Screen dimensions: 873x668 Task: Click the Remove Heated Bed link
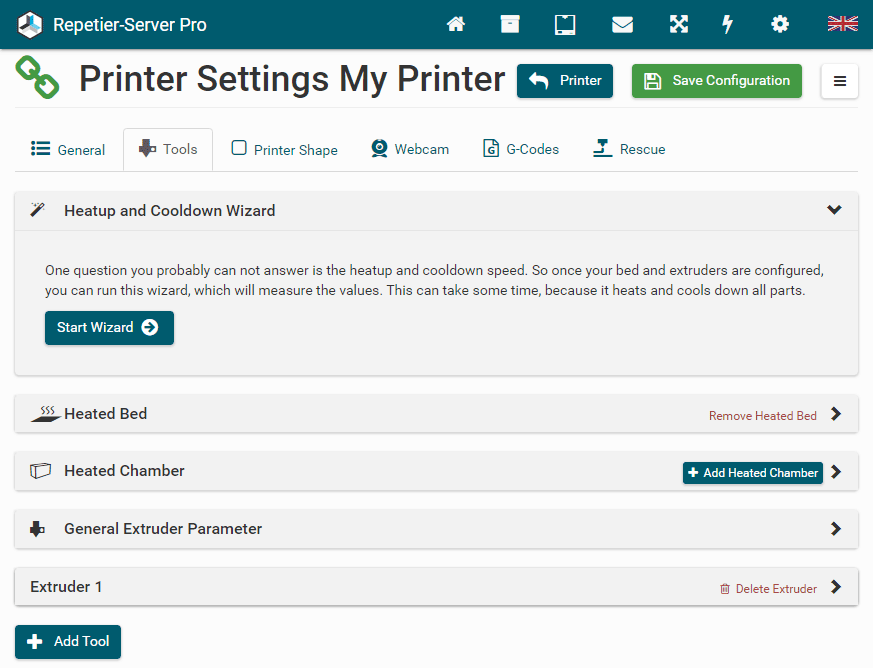click(x=762, y=416)
